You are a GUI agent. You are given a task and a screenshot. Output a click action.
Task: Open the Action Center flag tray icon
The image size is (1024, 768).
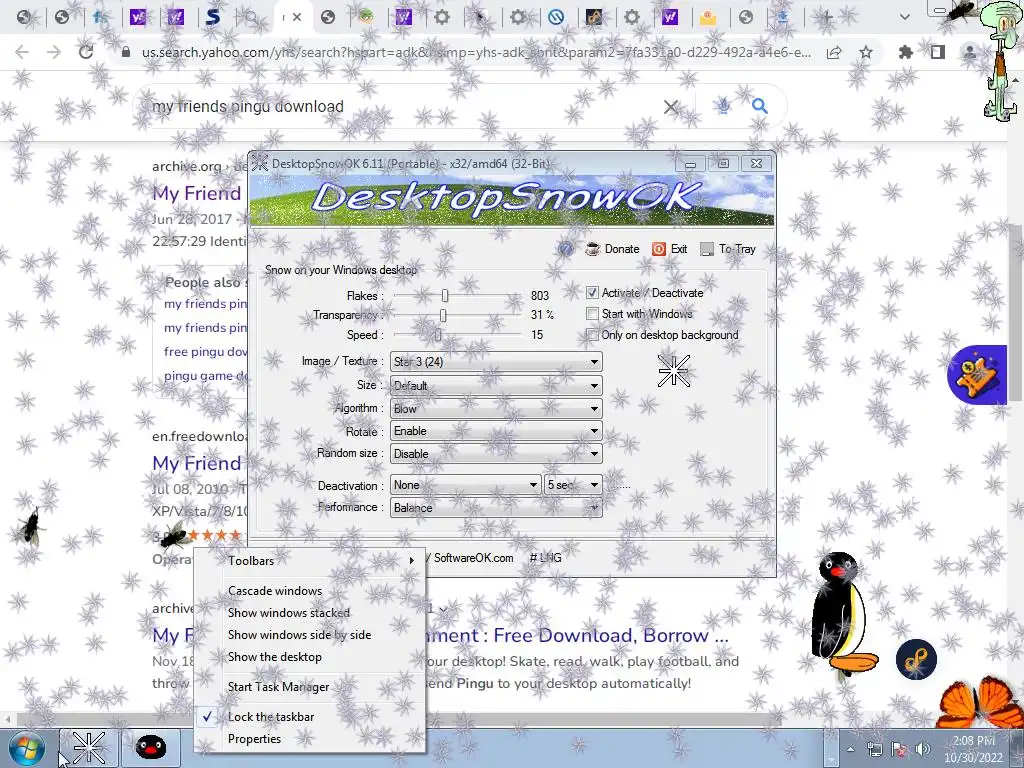899,749
